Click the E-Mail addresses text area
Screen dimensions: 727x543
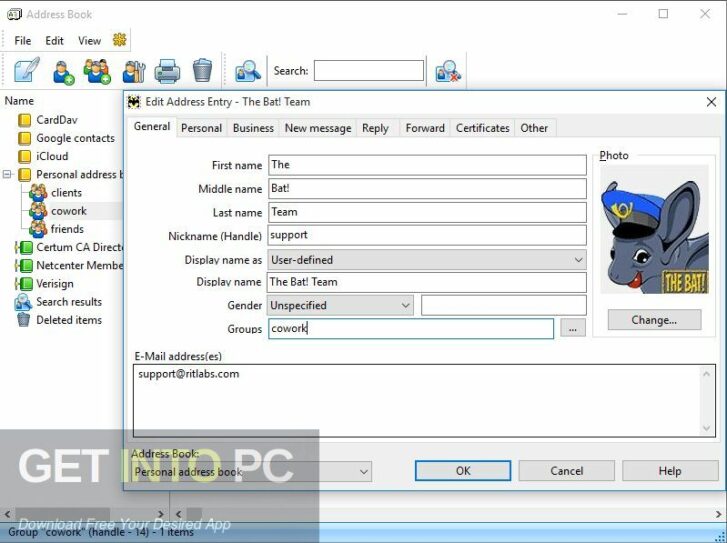click(x=424, y=401)
